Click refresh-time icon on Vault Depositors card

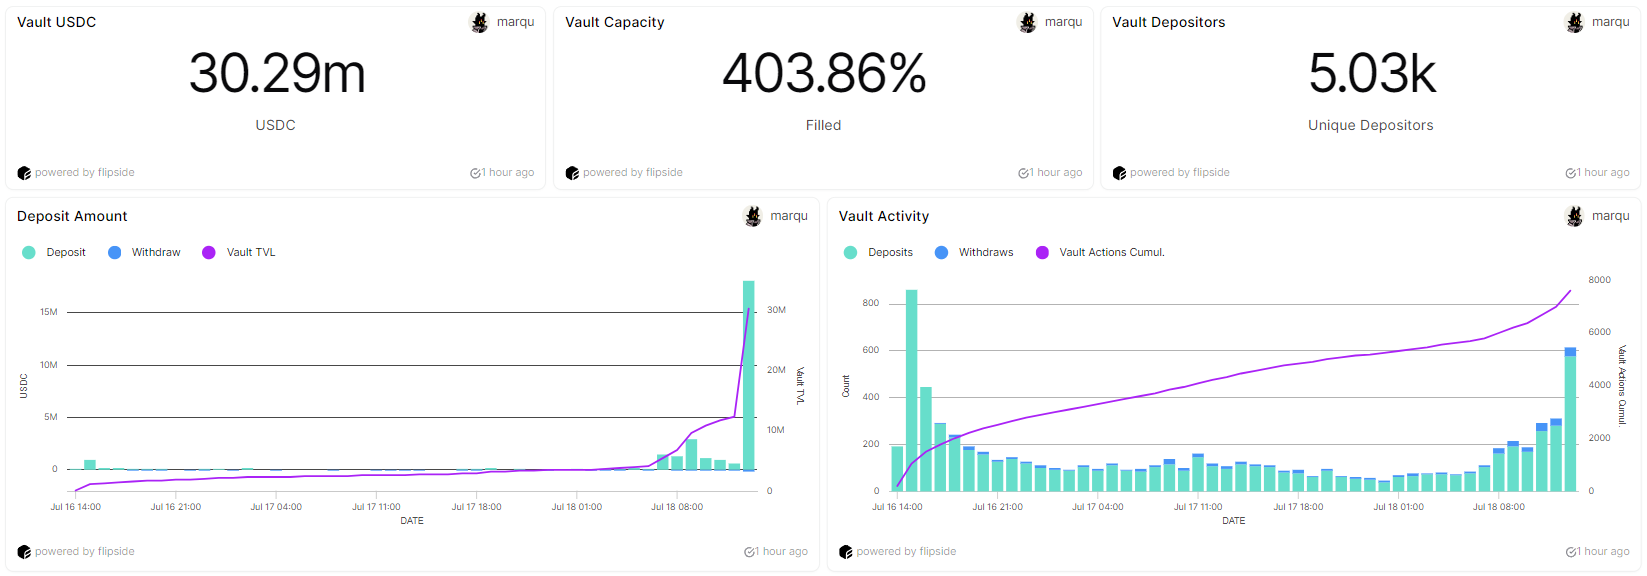[1571, 173]
